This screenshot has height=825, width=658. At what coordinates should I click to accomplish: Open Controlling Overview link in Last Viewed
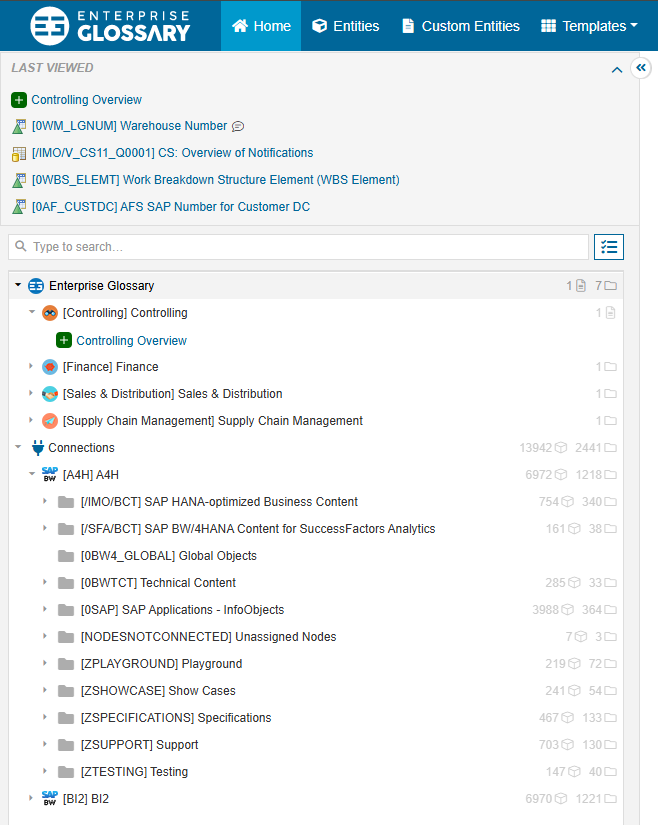87,100
